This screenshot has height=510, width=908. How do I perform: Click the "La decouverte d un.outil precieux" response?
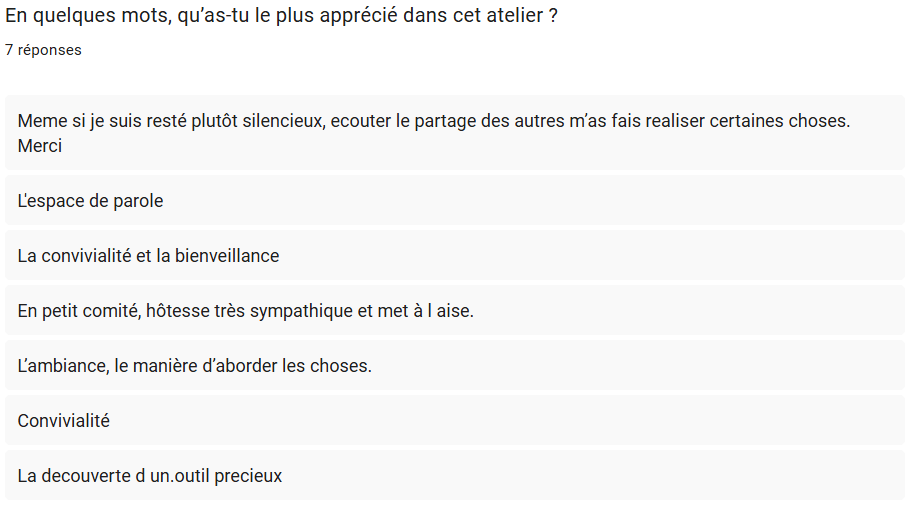(x=149, y=476)
